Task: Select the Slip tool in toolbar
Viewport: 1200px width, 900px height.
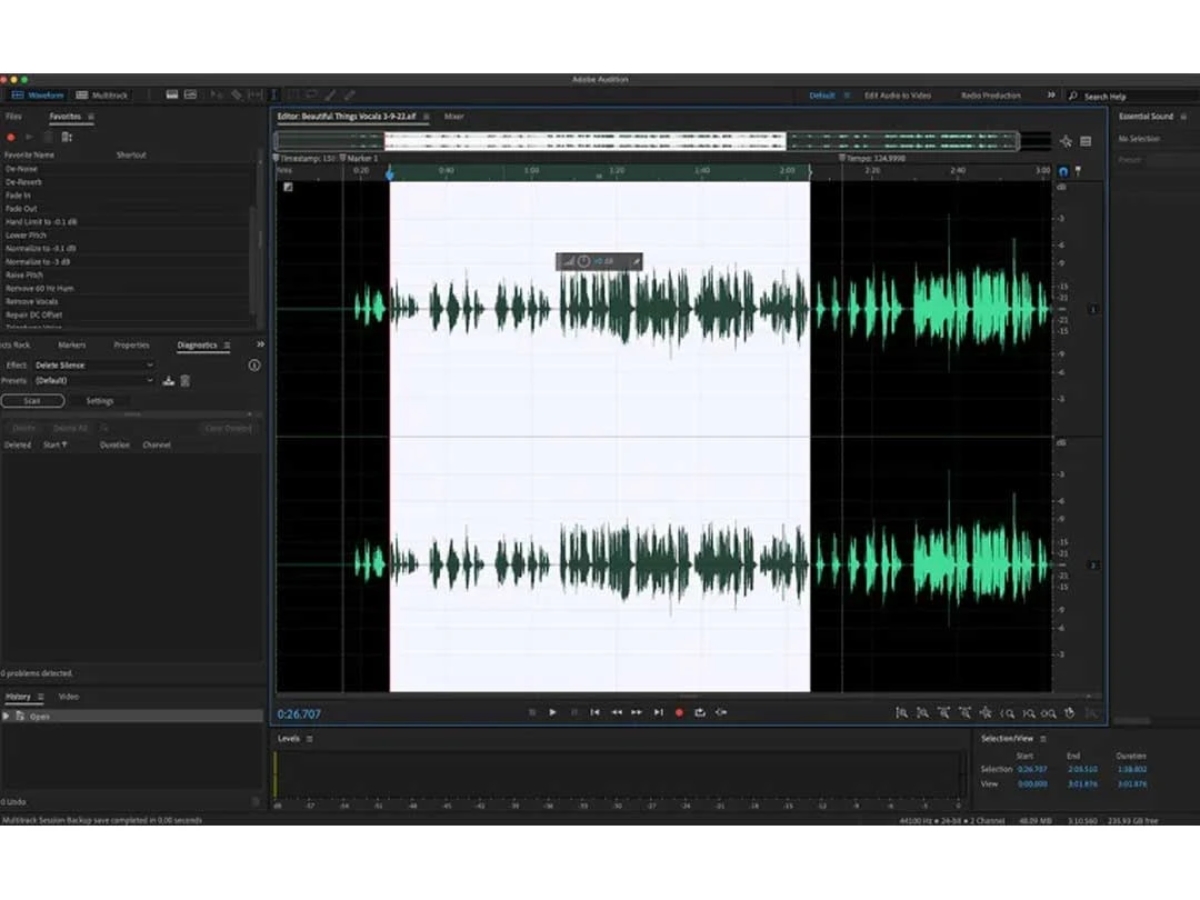Action: [x=255, y=95]
